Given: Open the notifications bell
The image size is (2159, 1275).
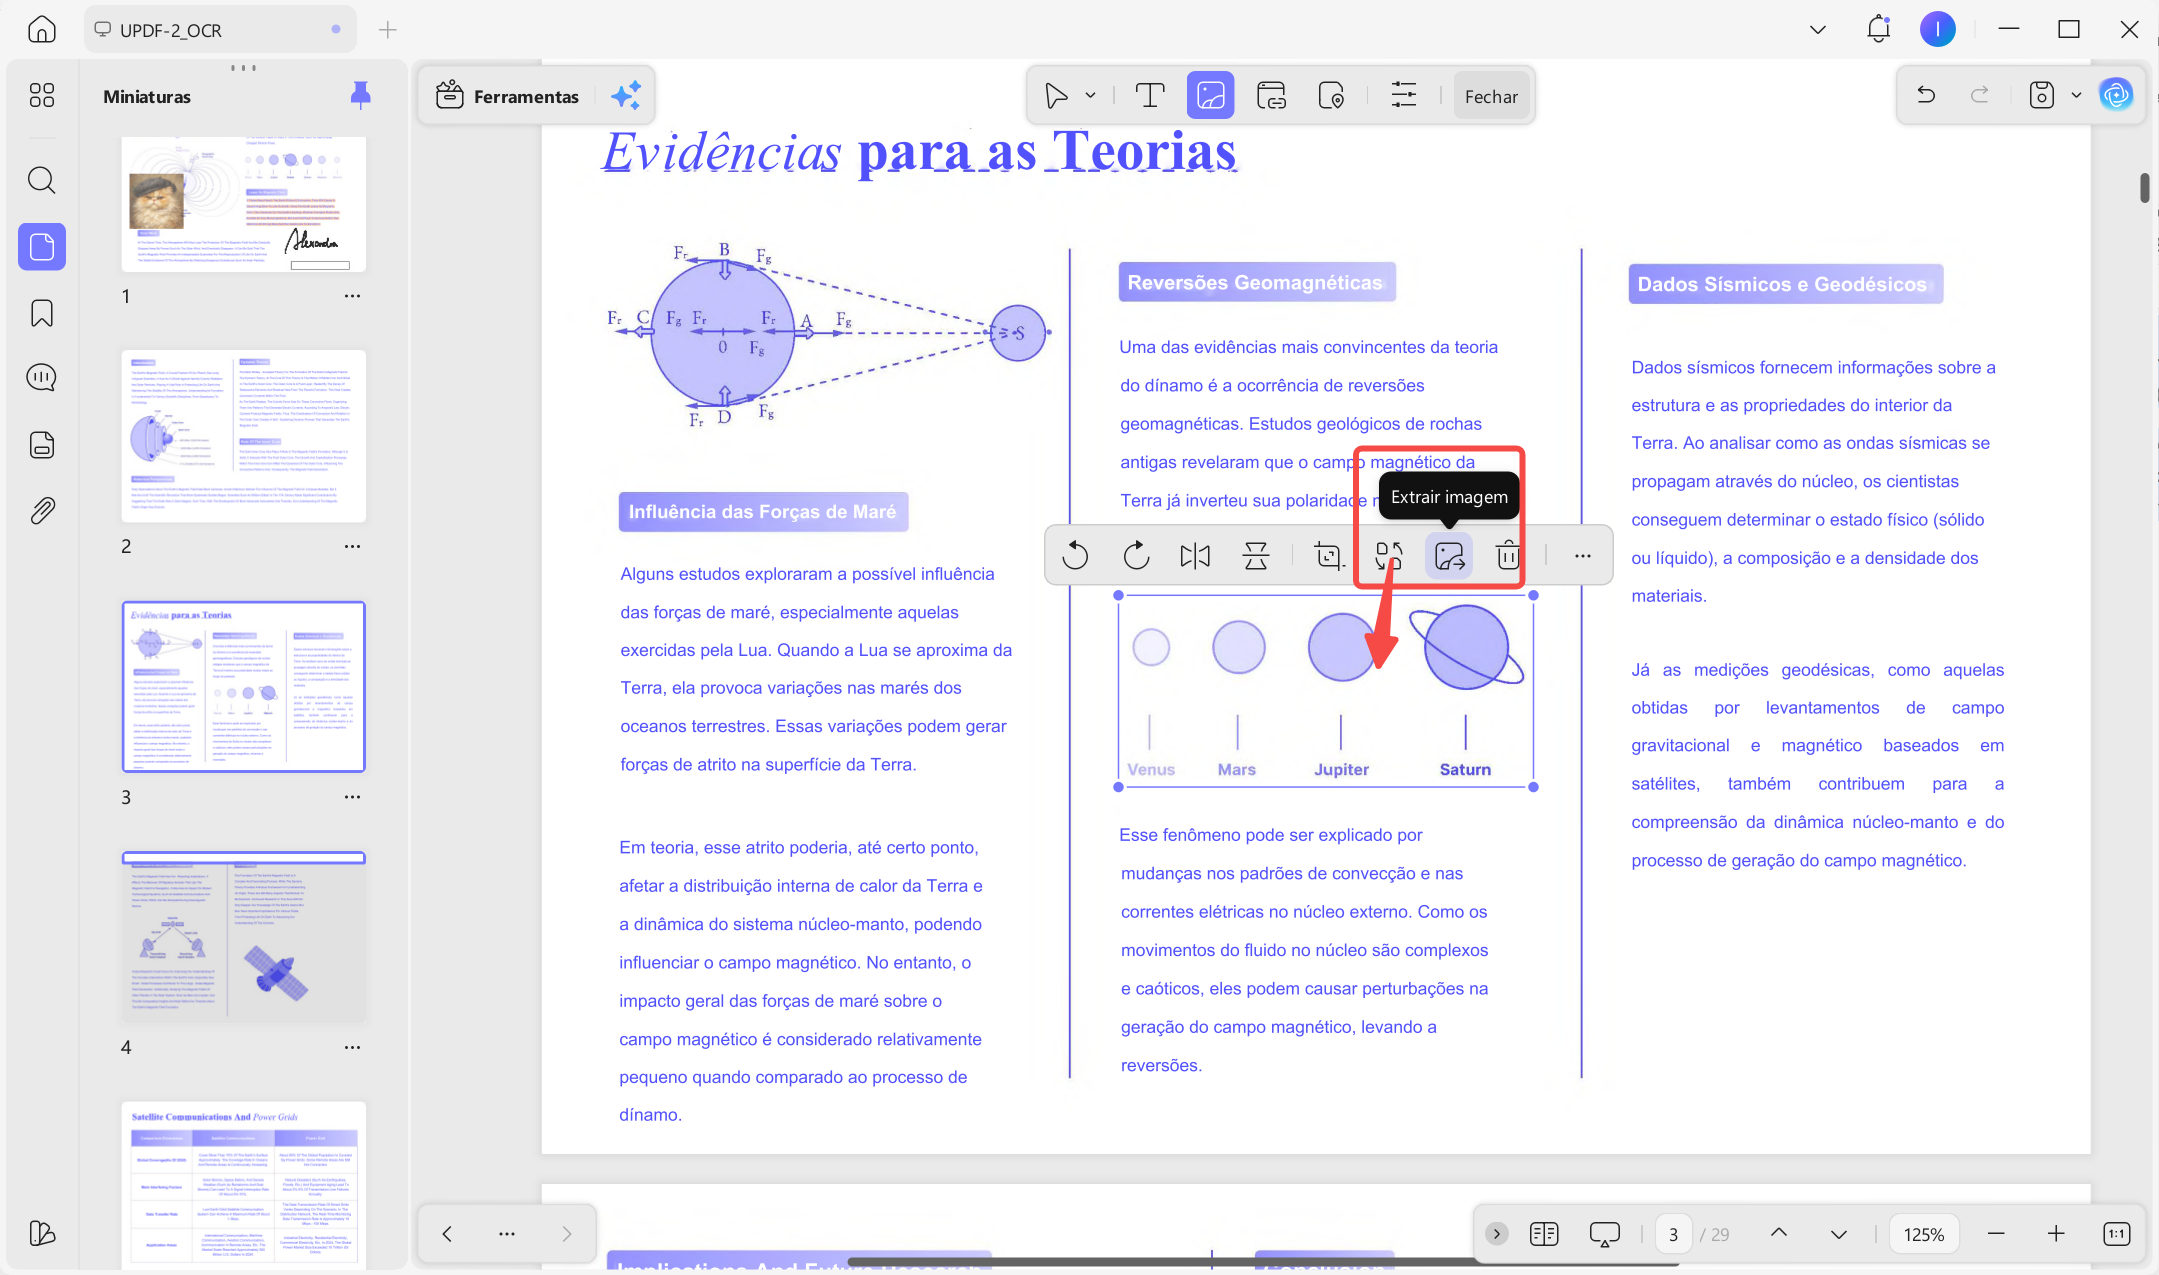Looking at the screenshot, I should (x=1878, y=29).
